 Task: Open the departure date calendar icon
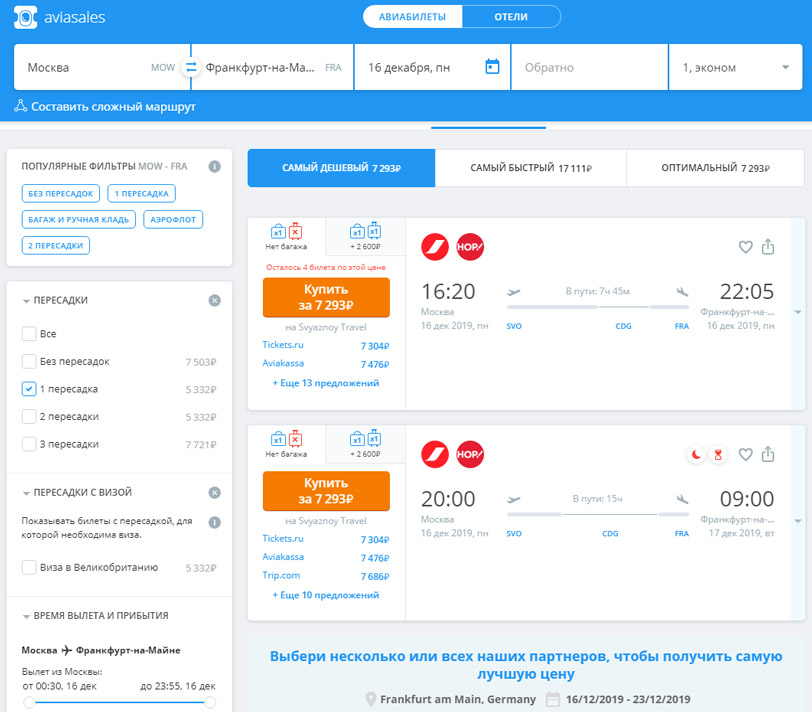pyautogui.click(x=491, y=67)
